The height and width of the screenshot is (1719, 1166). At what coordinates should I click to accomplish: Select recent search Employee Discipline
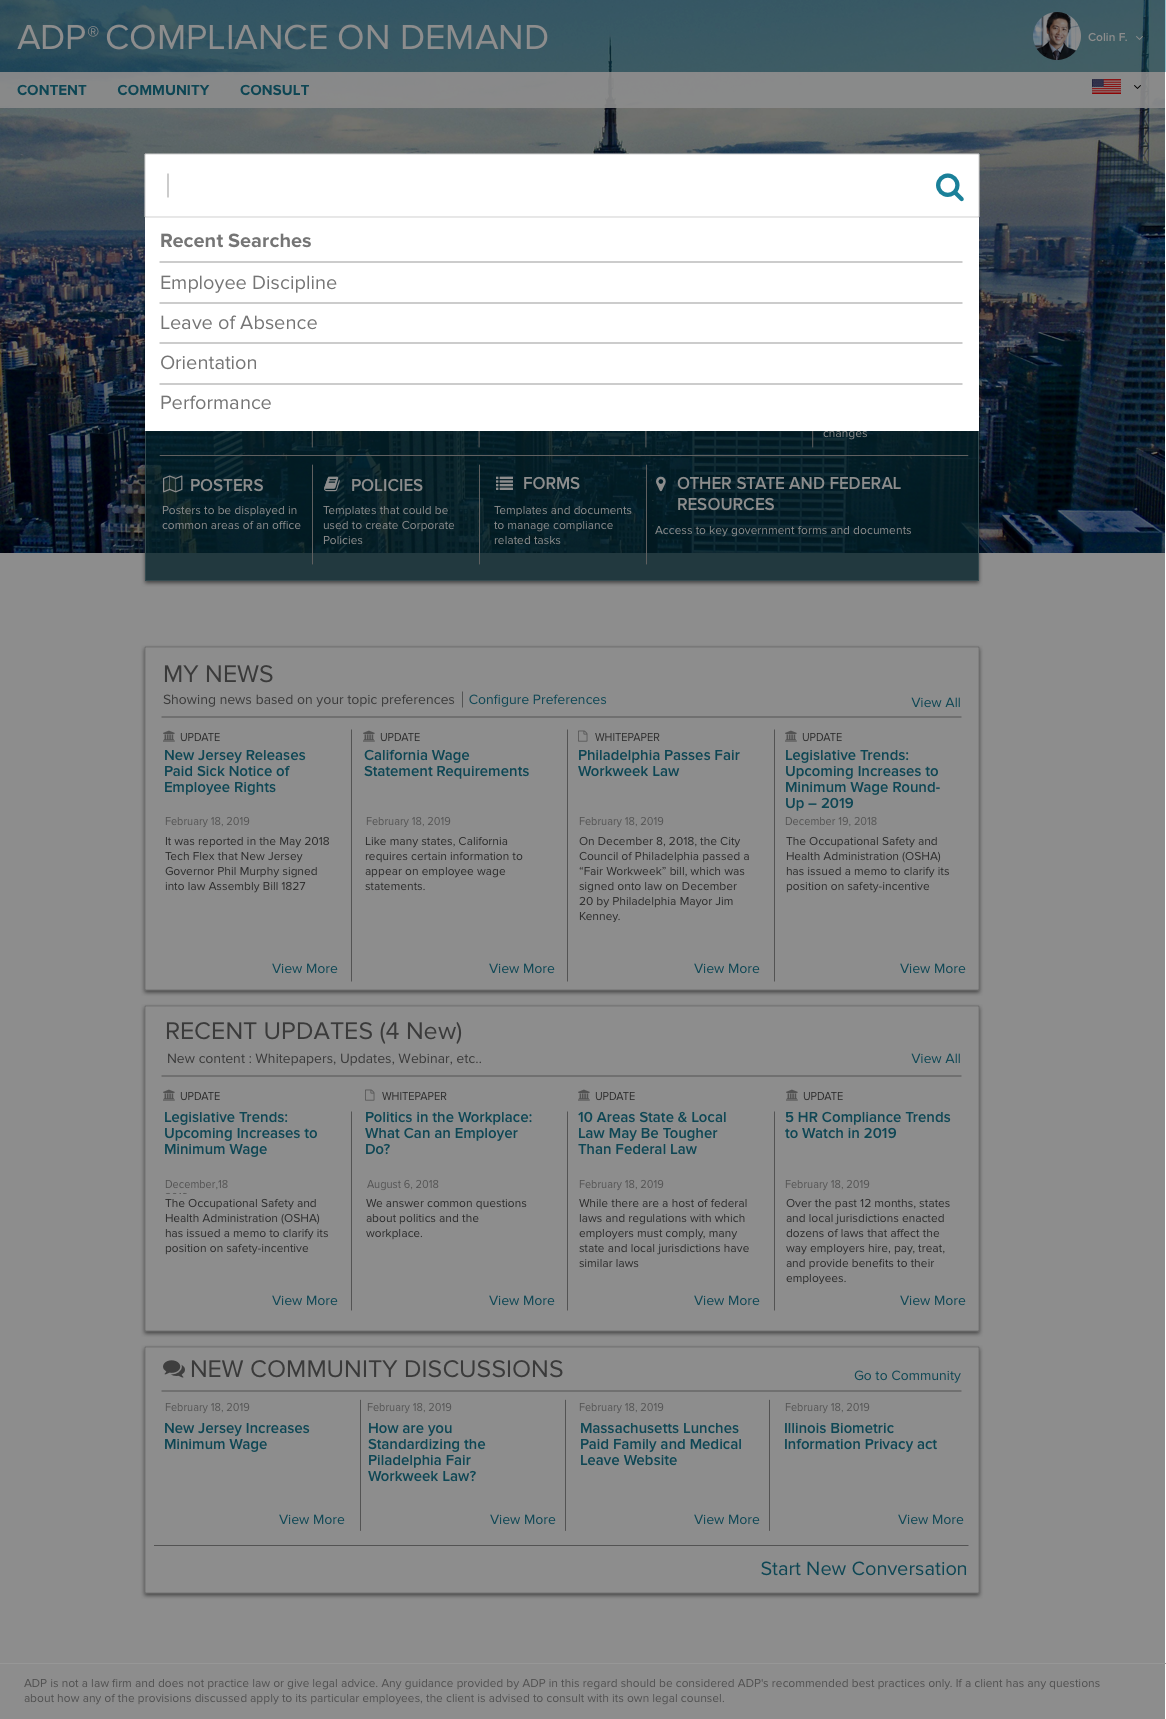561,283
